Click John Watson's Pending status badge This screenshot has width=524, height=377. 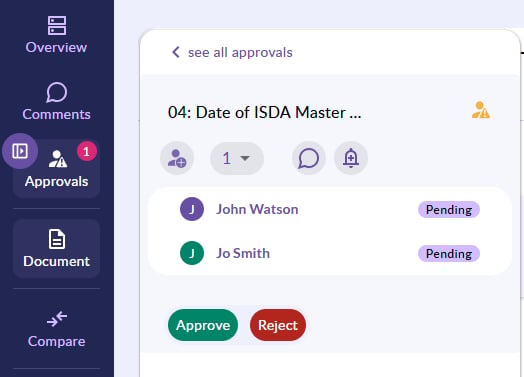point(449,210)
